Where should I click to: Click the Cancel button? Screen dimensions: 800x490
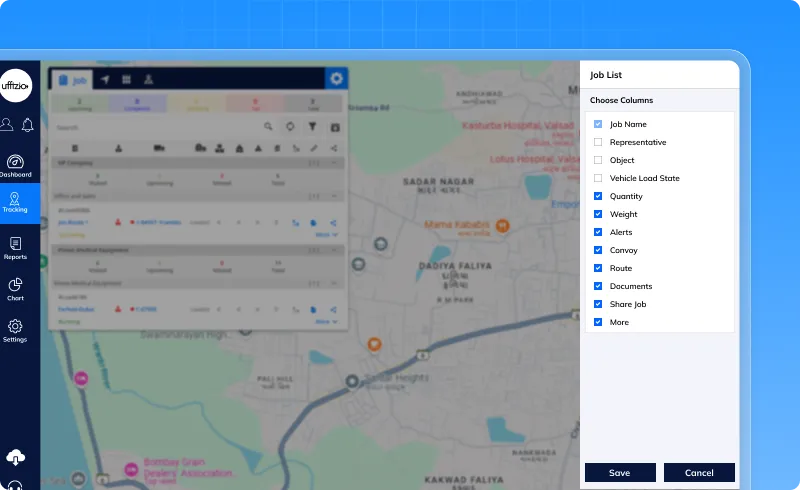(699, 473)
